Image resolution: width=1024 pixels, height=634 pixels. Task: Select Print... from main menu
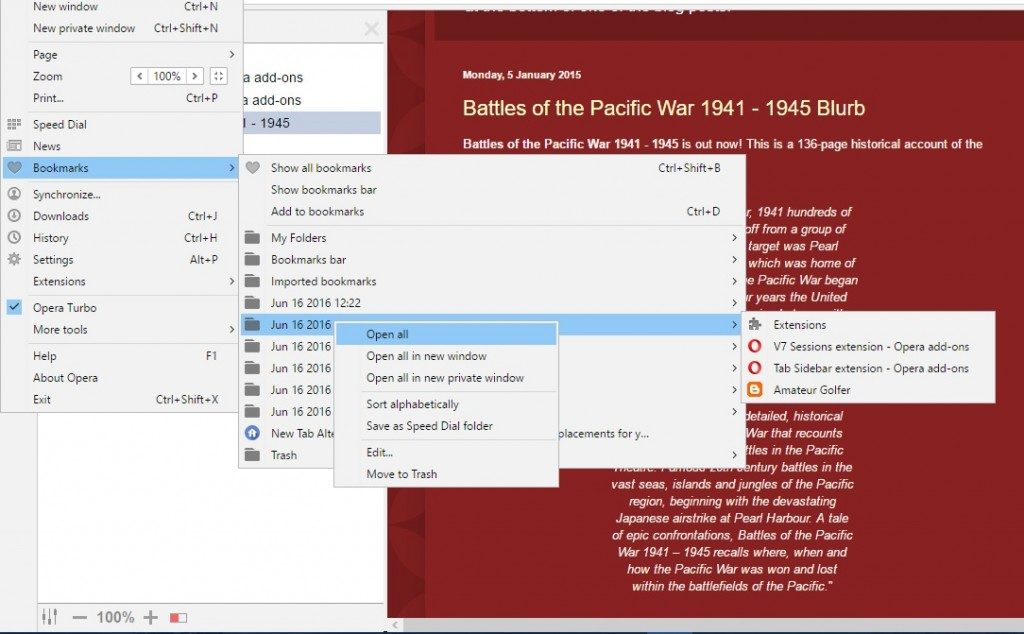(x=121, y=98)
